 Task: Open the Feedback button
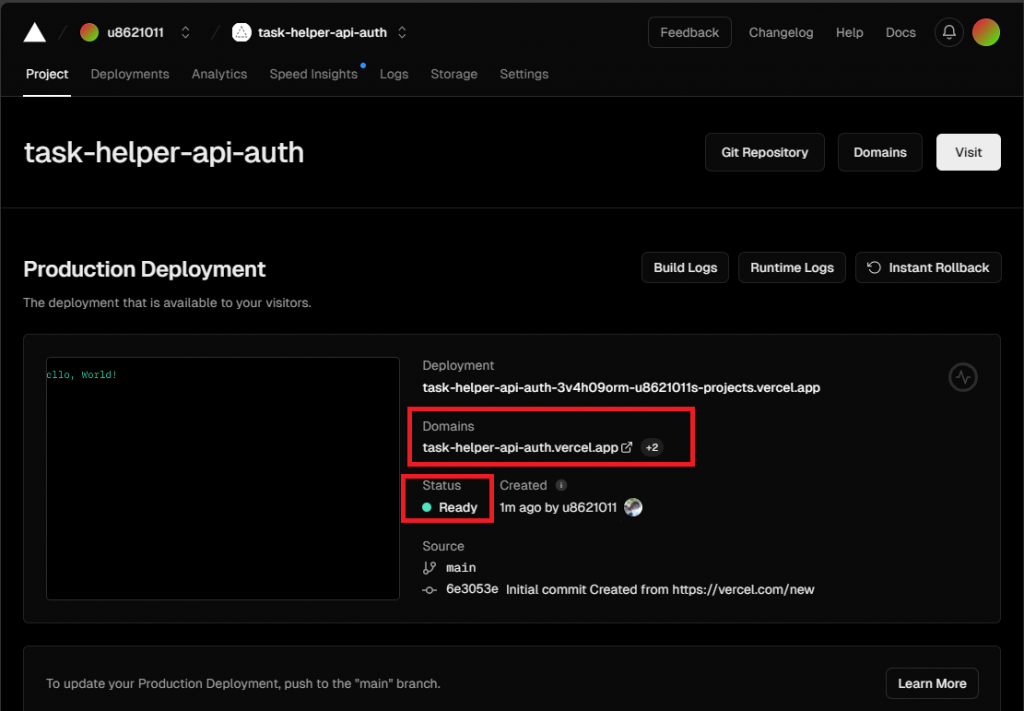coord(689,32)
